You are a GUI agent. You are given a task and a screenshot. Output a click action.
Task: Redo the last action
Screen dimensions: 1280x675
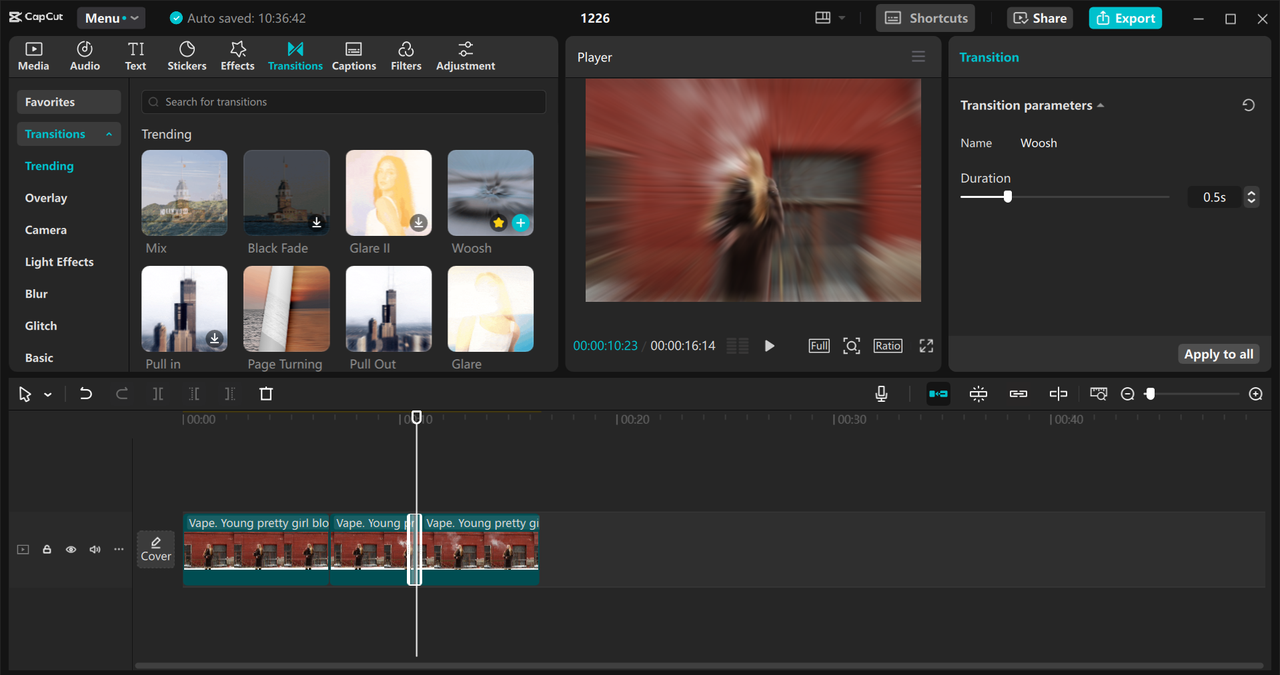tap(122, 394)
